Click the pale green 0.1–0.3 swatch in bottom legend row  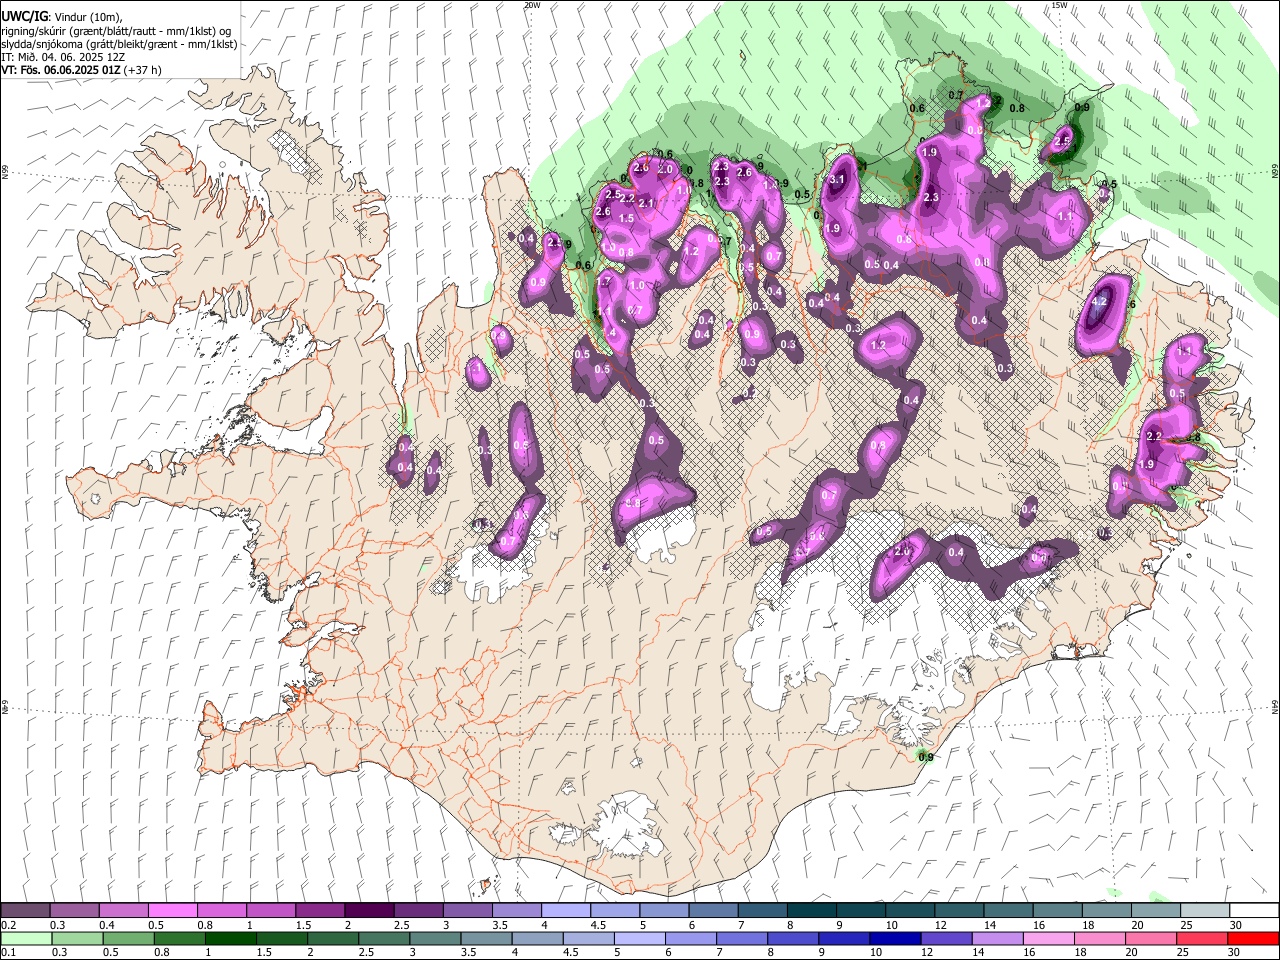coord(26,939)
